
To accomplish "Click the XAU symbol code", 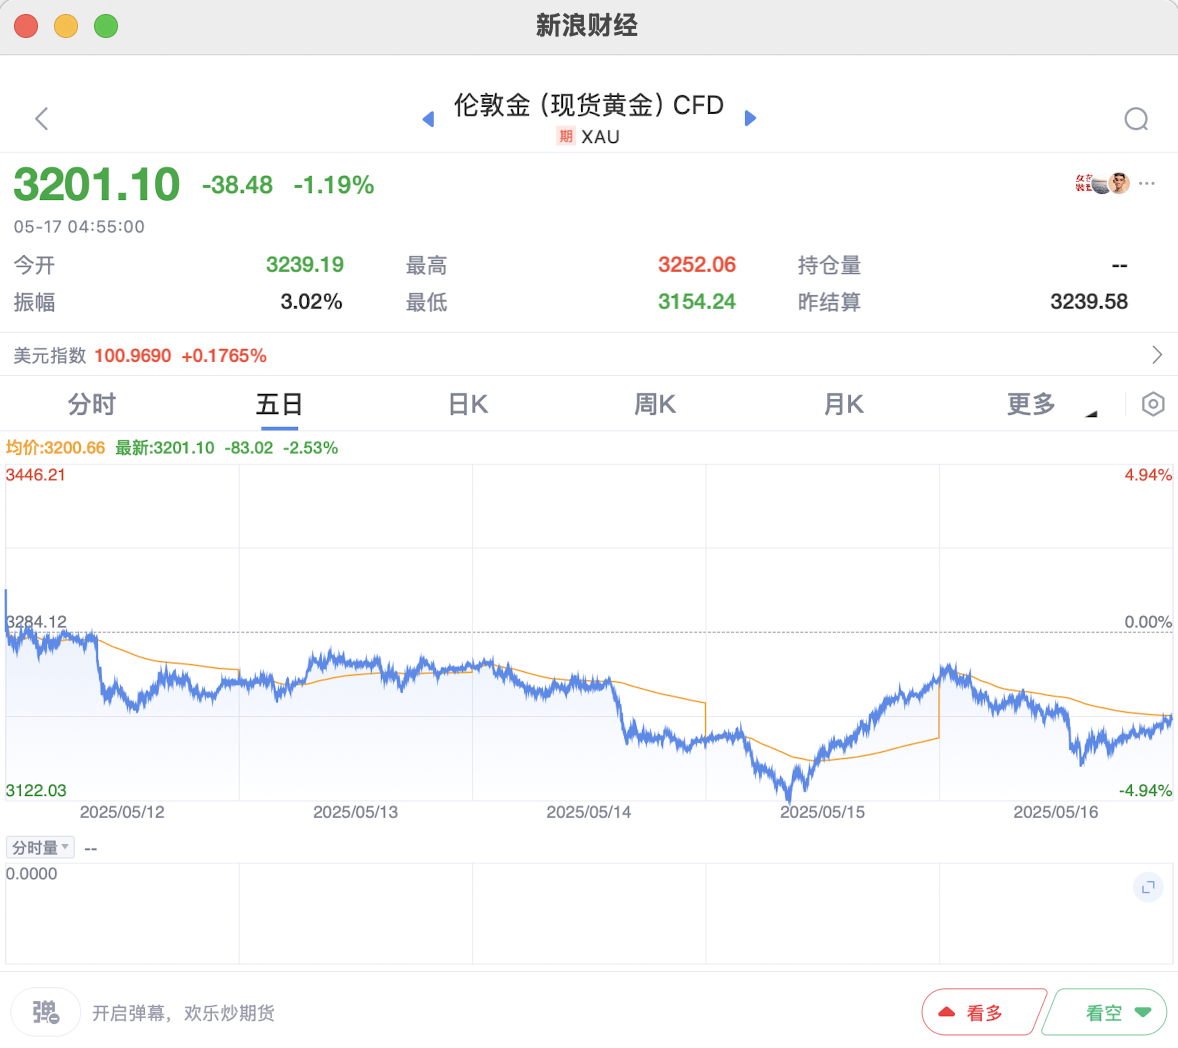I will (601, 137).
